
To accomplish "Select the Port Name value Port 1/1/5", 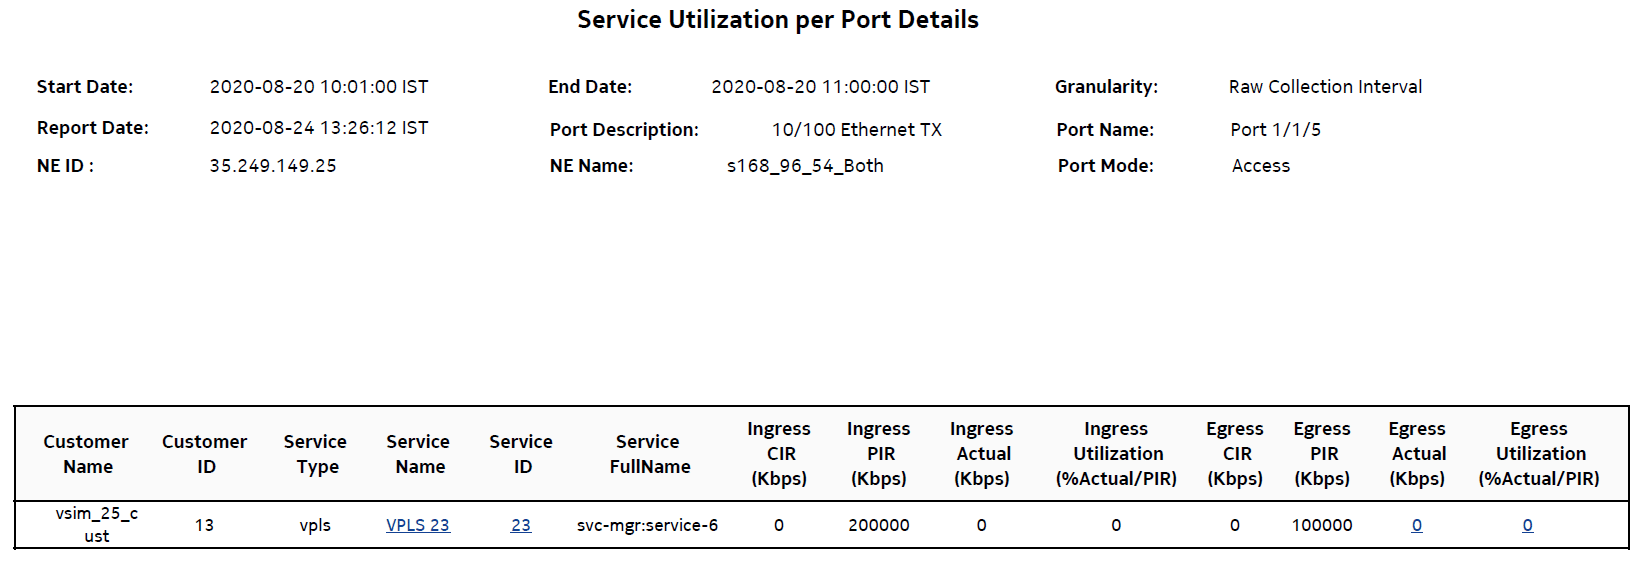I will pos(1276,130).
